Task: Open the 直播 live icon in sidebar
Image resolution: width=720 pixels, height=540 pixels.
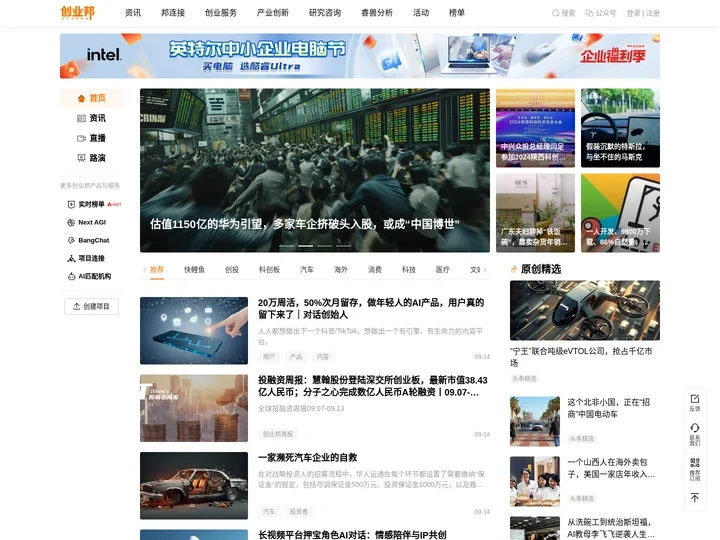Action: click(x=81, y=138)
